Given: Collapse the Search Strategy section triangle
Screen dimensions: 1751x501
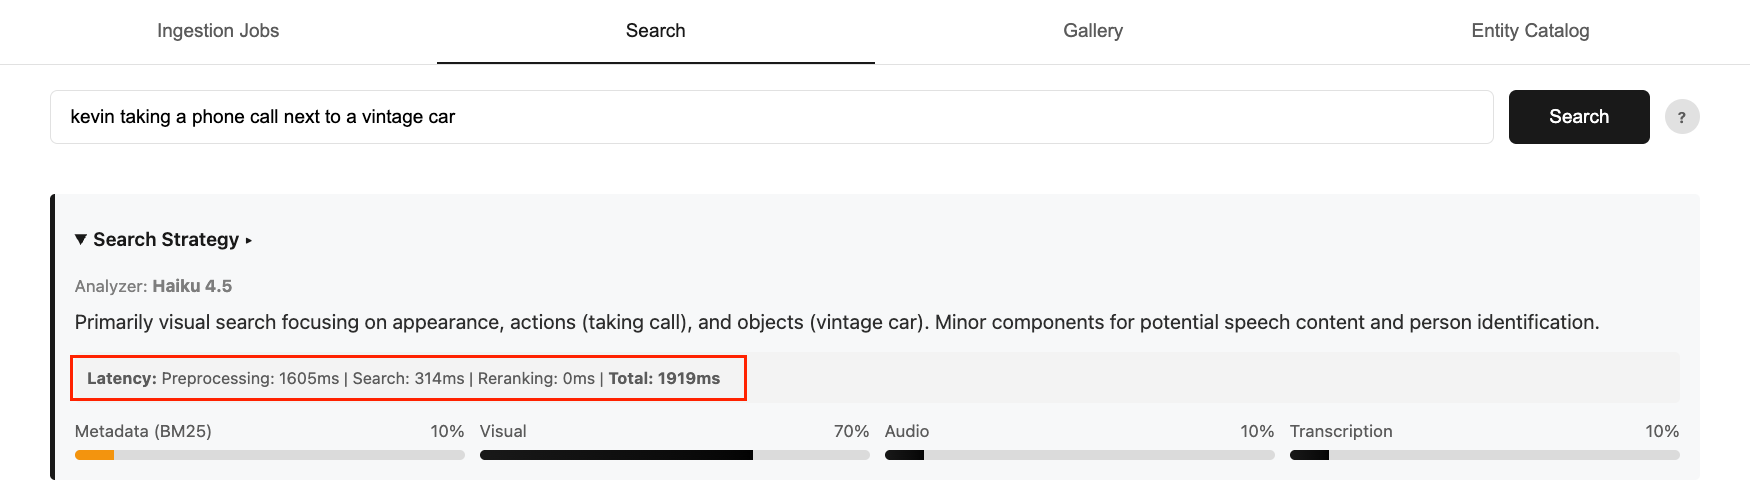Looking at the screenshot, I should click(81, 240).
